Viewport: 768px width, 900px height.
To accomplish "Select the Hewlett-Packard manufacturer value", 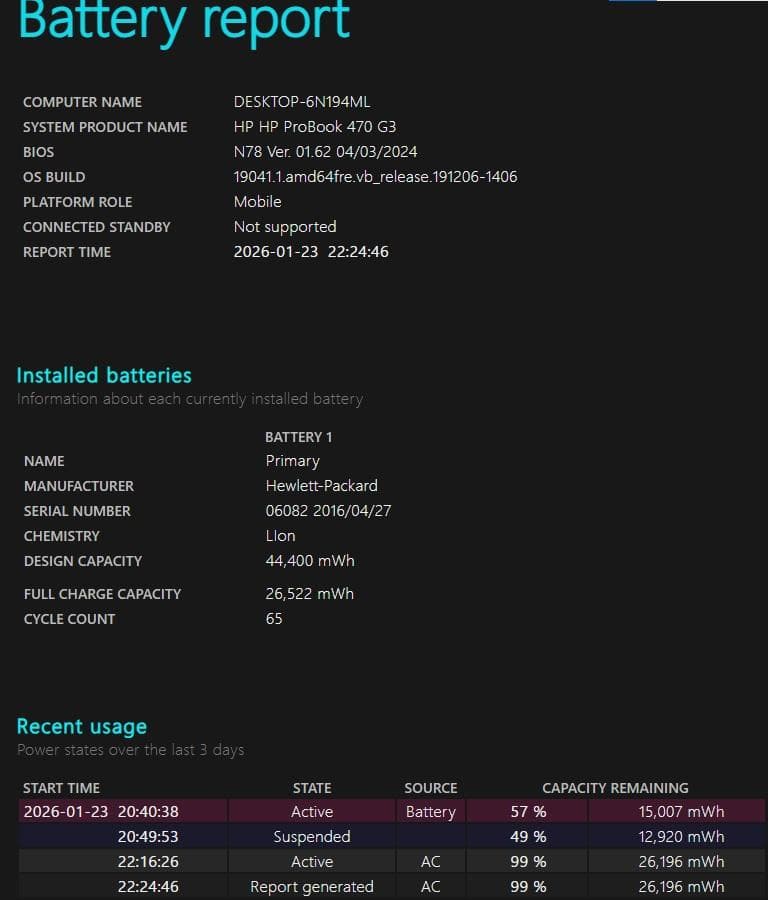I will point(321,486).
